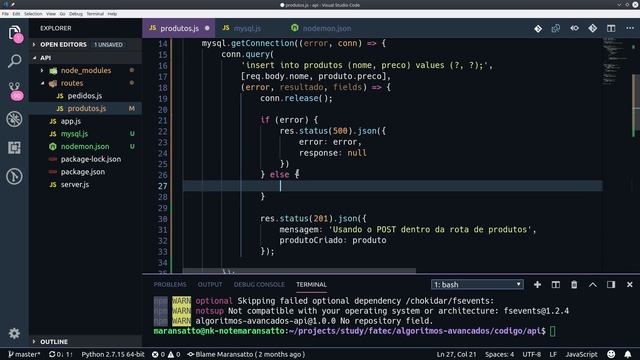Open the DEBUG CONSOLE panel tab
Image resolution: width=640 pixels, height=360 pixels.
click(259, 284)
